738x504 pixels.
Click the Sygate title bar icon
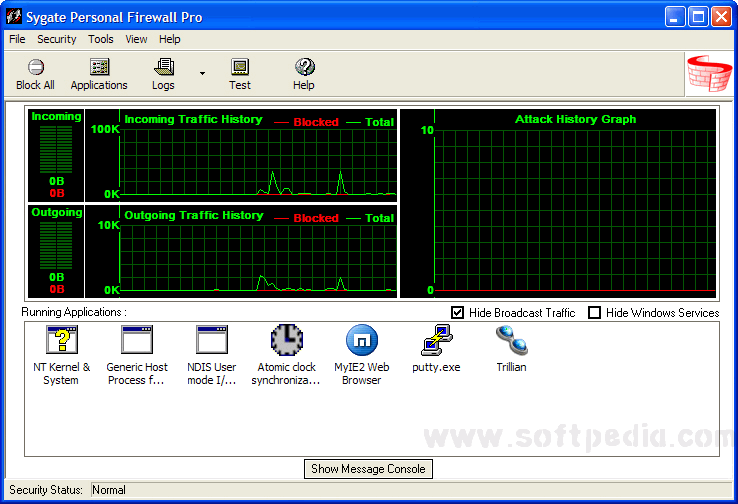click(14, 16)
